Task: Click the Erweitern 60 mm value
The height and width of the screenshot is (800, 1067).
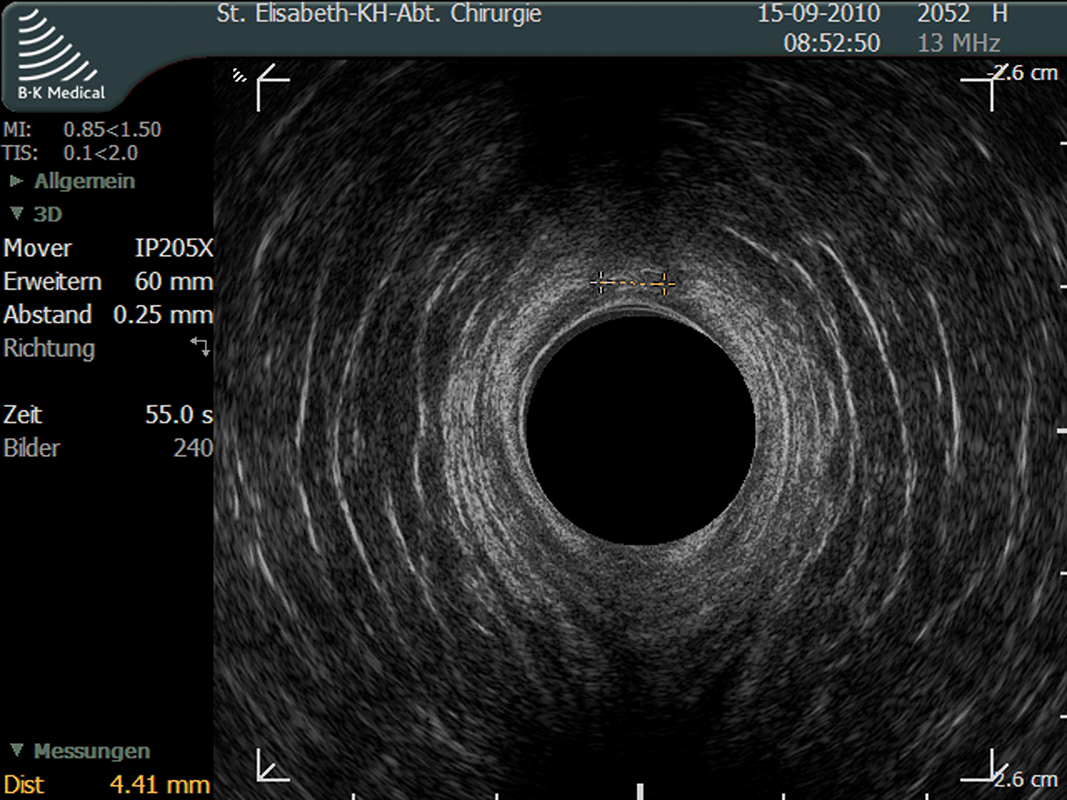Action: (174, 281)
